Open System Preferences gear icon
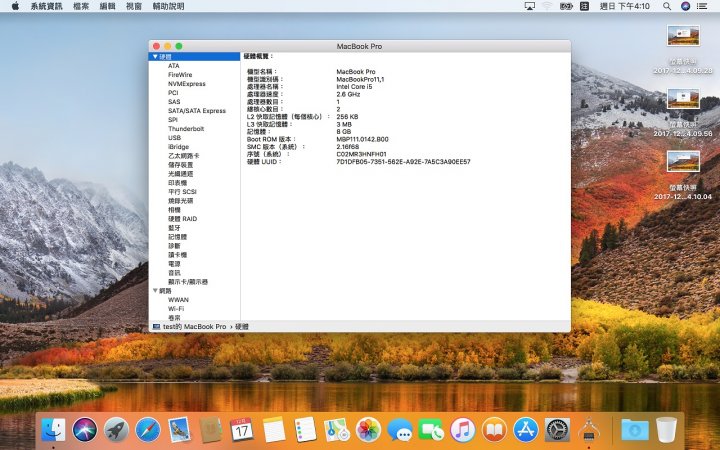The image size is (720, 450). (557, 430)
